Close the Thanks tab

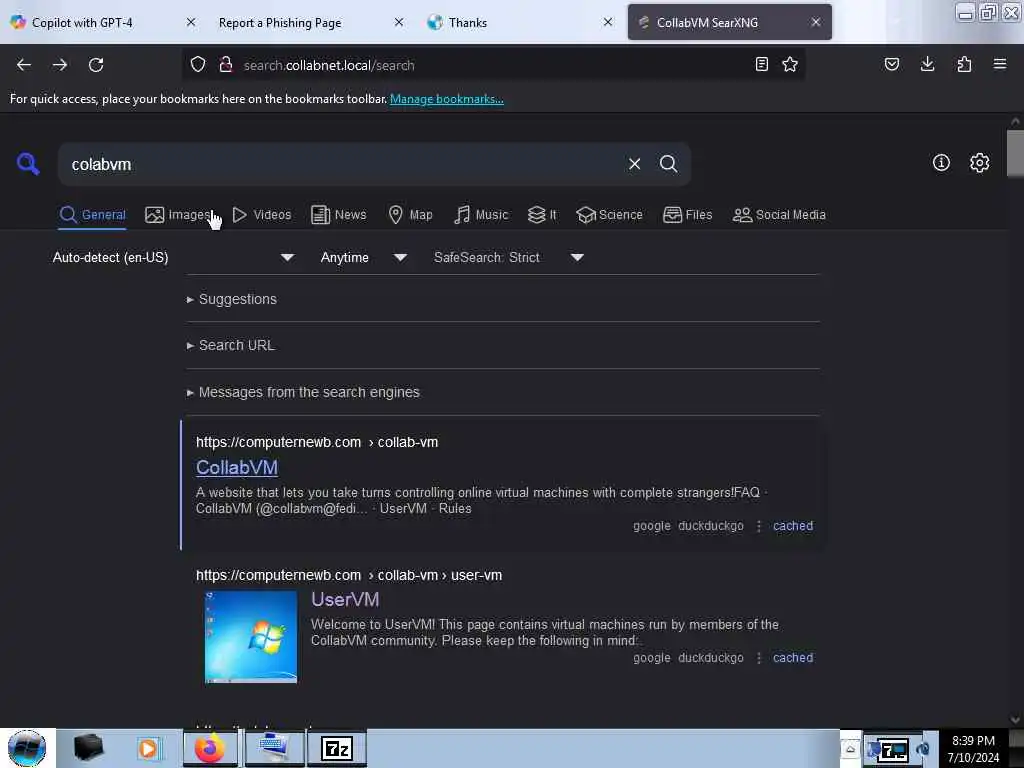[607, 22]
